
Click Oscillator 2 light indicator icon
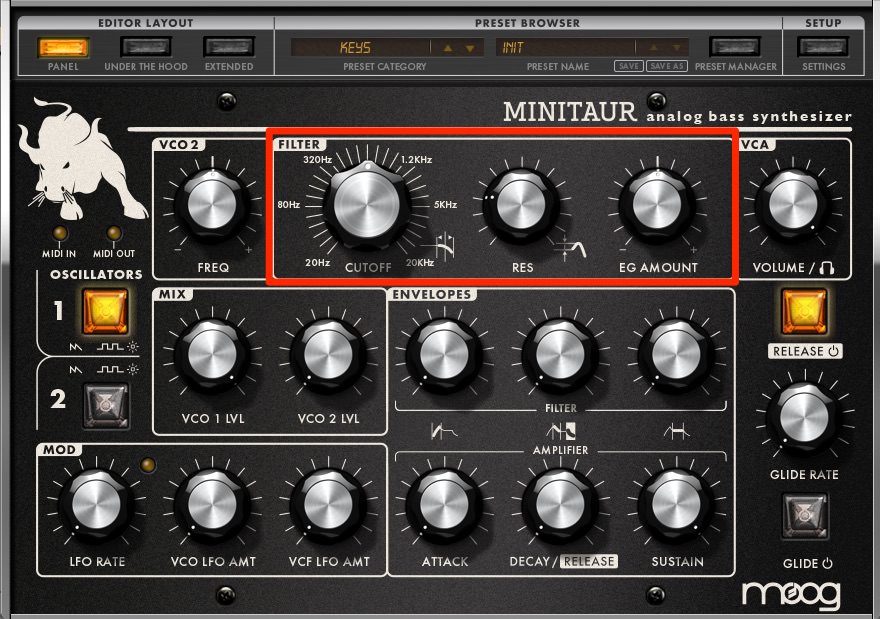tap(133, 369)
